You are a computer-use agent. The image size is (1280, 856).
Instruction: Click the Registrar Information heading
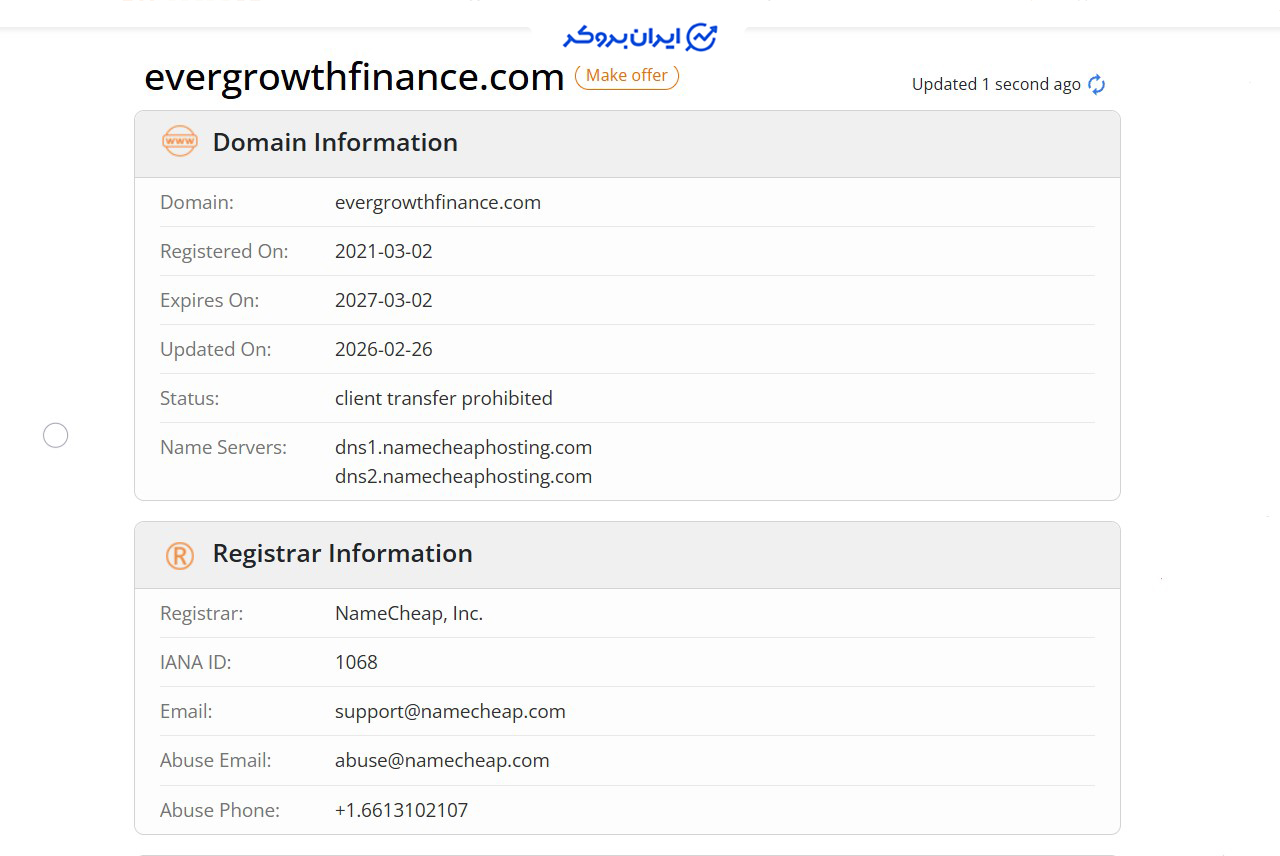coord(342,553)
